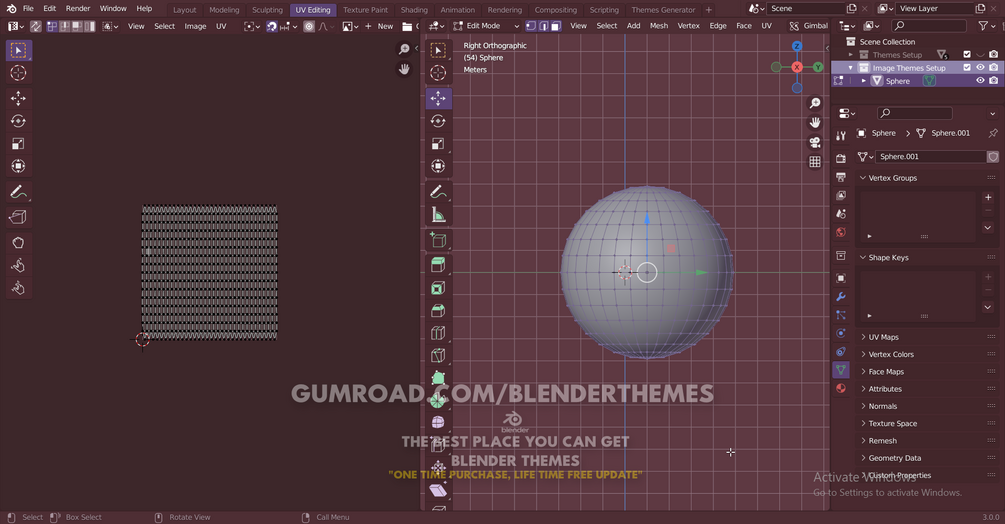Image resolution: width=1005 pixels, height=524 pixels.
Task: Enable face select mode in 3D viewport
Action: 556,26
